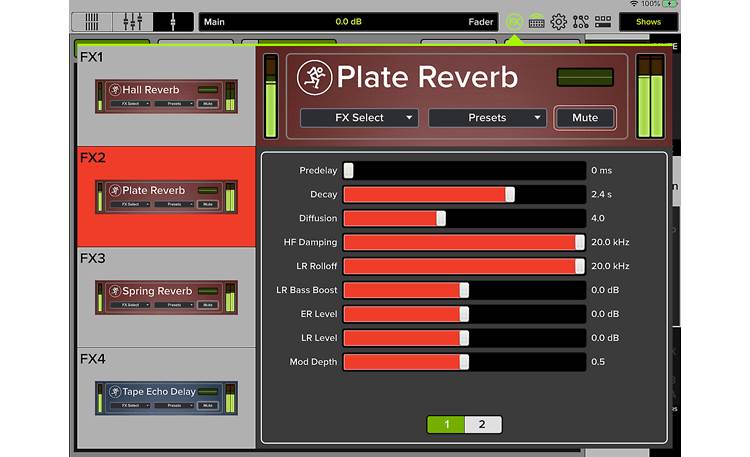Select the FX4 Tape Echo Delay slot
Screen dimensions: 750x457
coord(166,398)
